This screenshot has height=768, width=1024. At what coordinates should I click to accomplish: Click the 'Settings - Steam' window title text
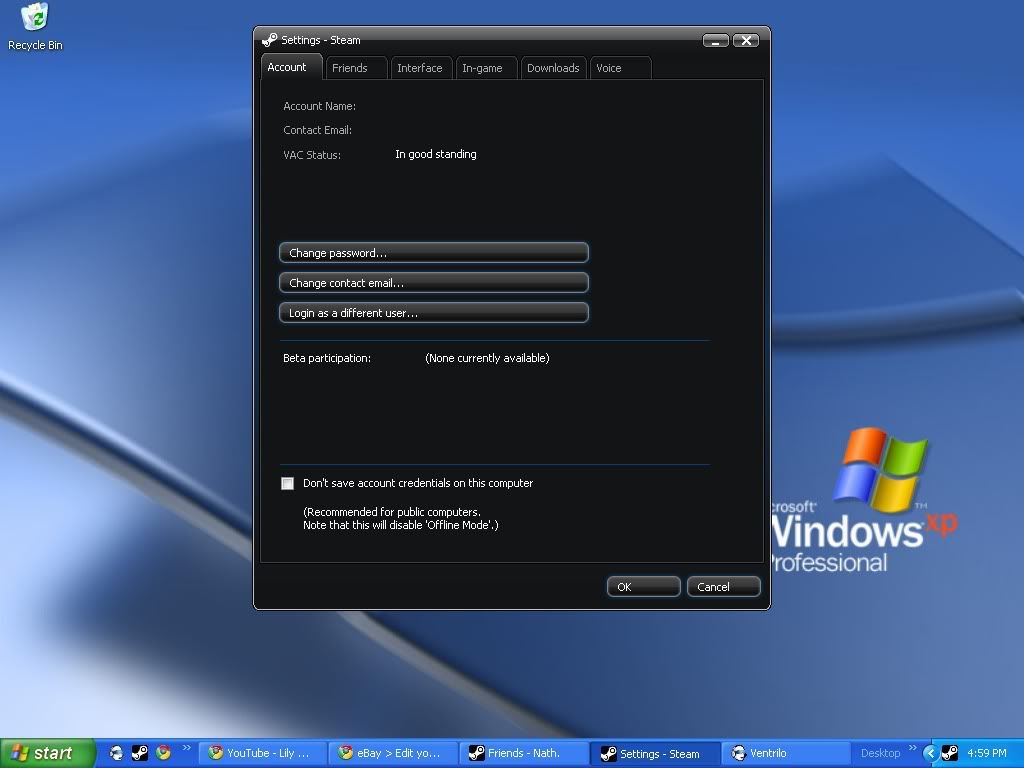pyautogui.click(x=321, y=40)
